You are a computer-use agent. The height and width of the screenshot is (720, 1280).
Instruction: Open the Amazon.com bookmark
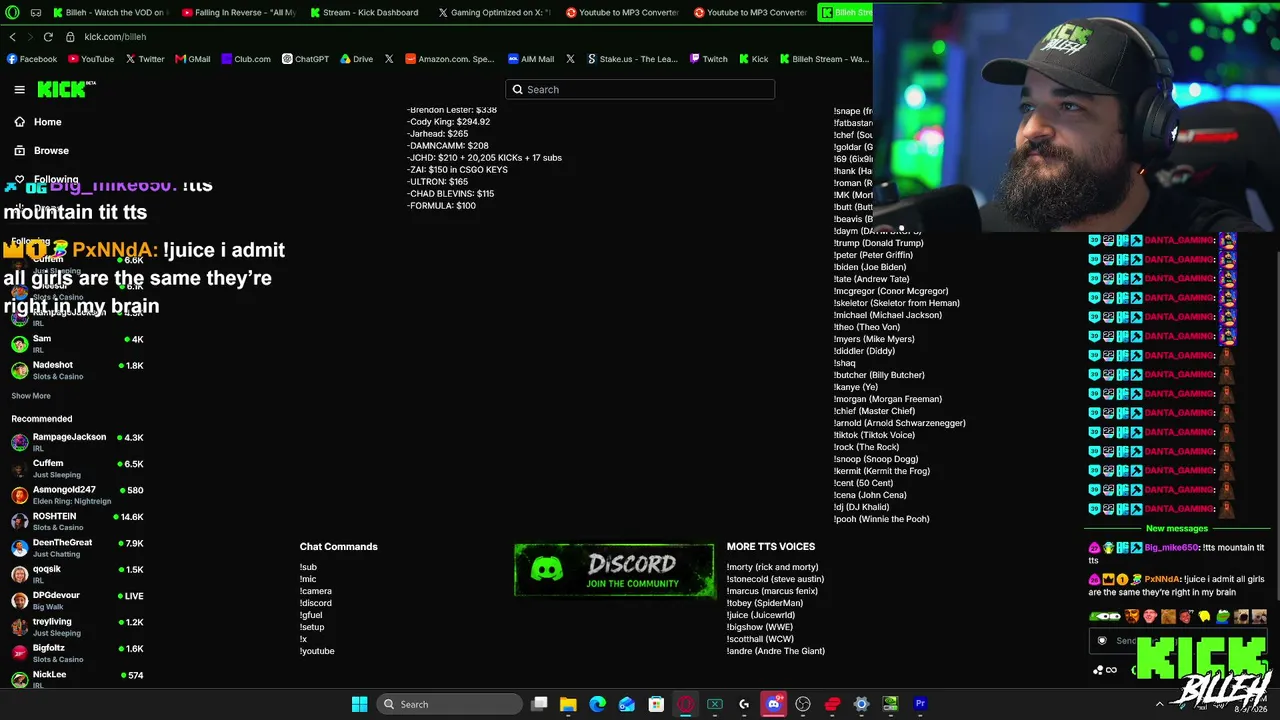[450, 59]
